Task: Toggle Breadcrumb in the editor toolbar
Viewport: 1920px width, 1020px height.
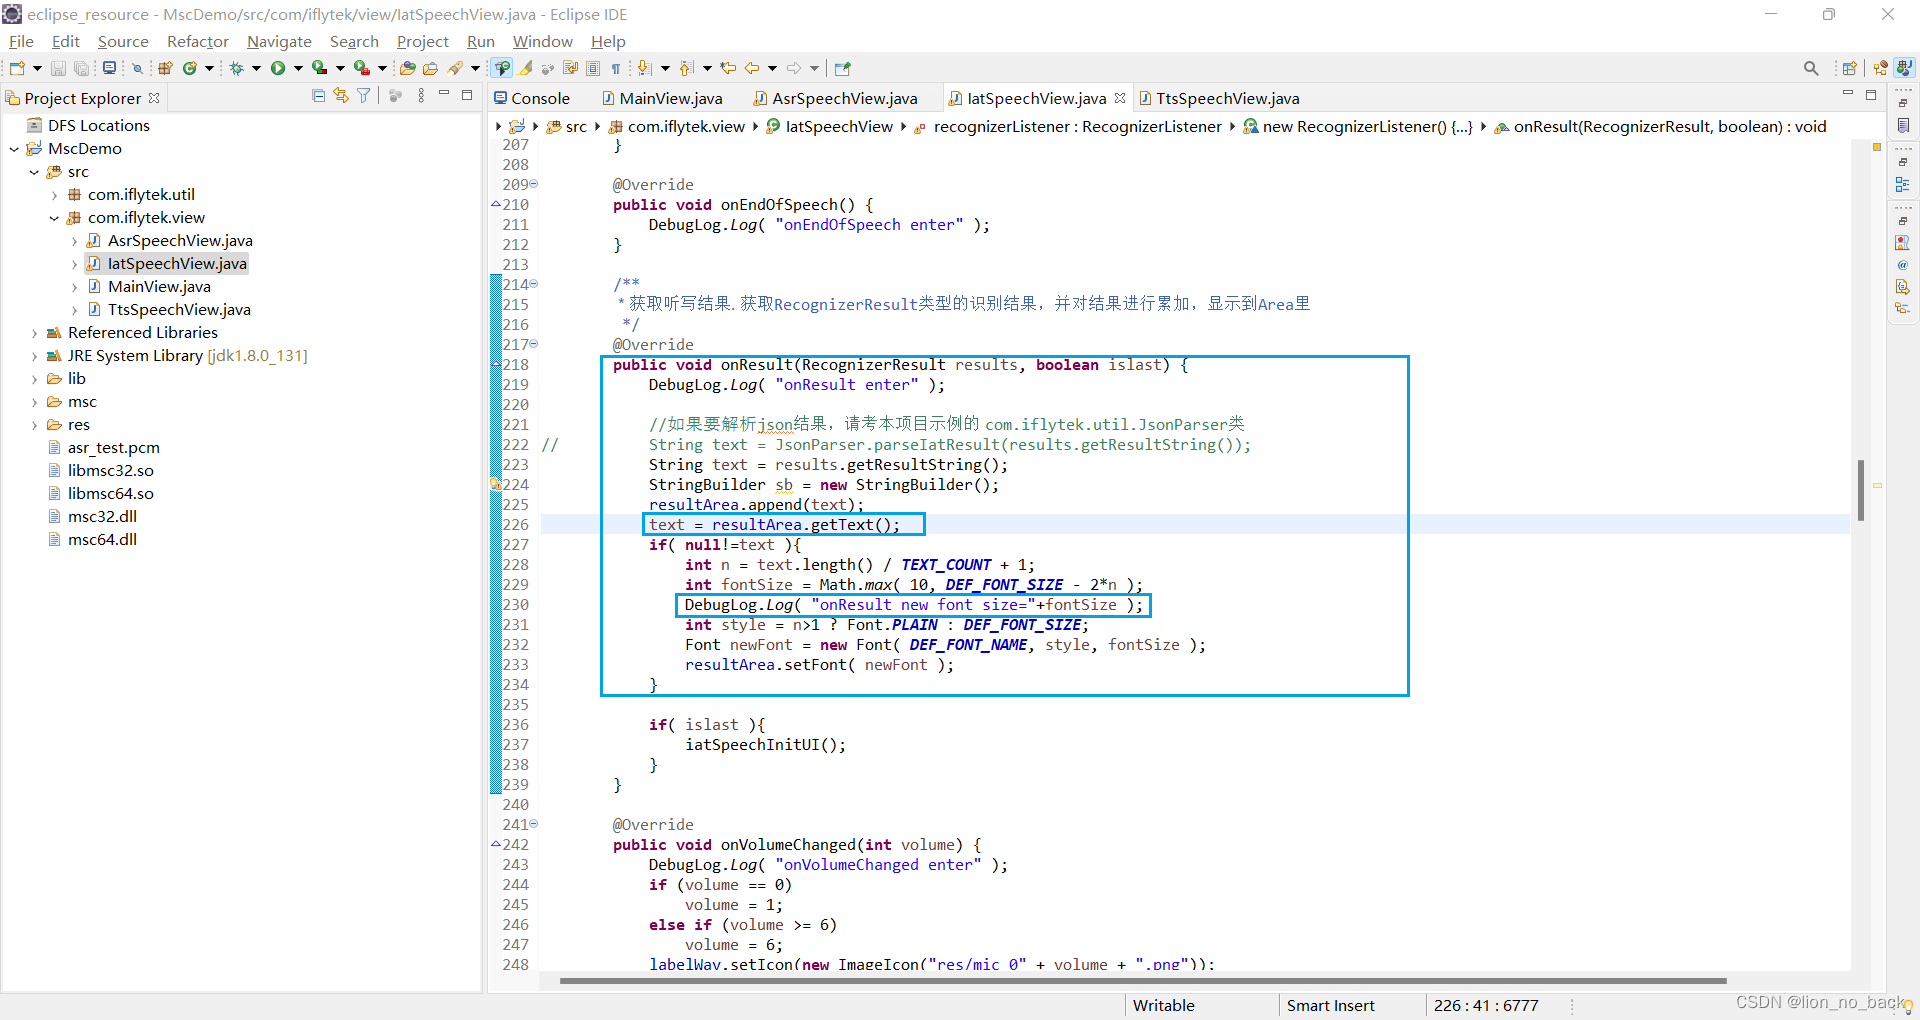Action: (502, 68)
